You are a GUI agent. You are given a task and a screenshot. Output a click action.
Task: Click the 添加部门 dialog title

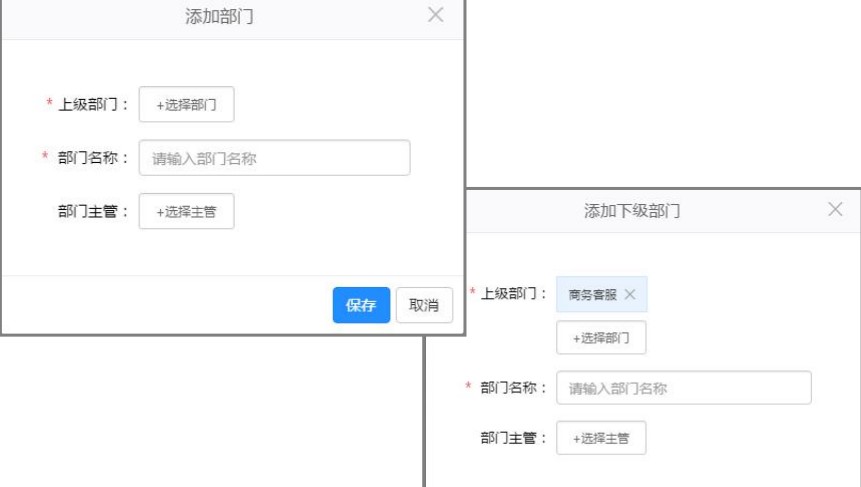click(219, 16)
